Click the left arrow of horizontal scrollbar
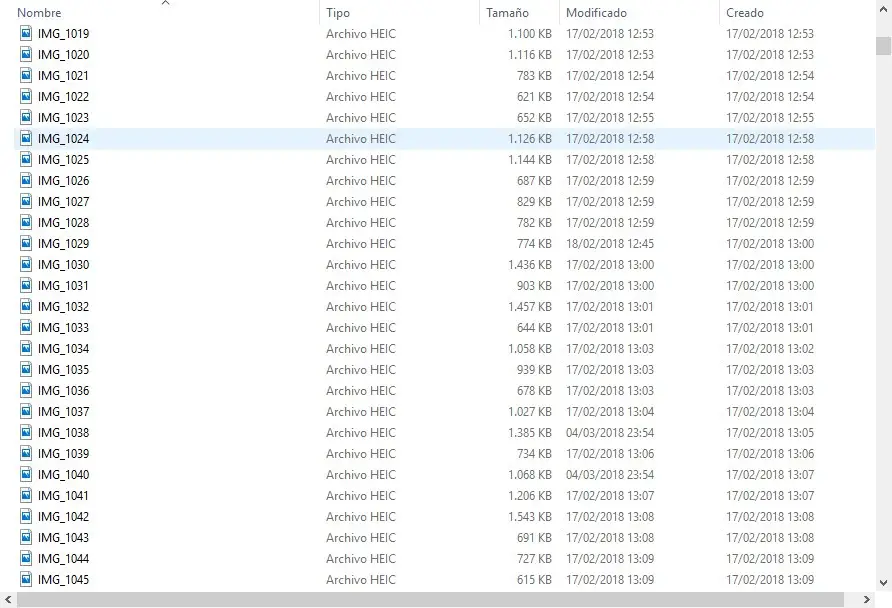The width and height of the screenshot is (892, 608). [x=8, y=599]
